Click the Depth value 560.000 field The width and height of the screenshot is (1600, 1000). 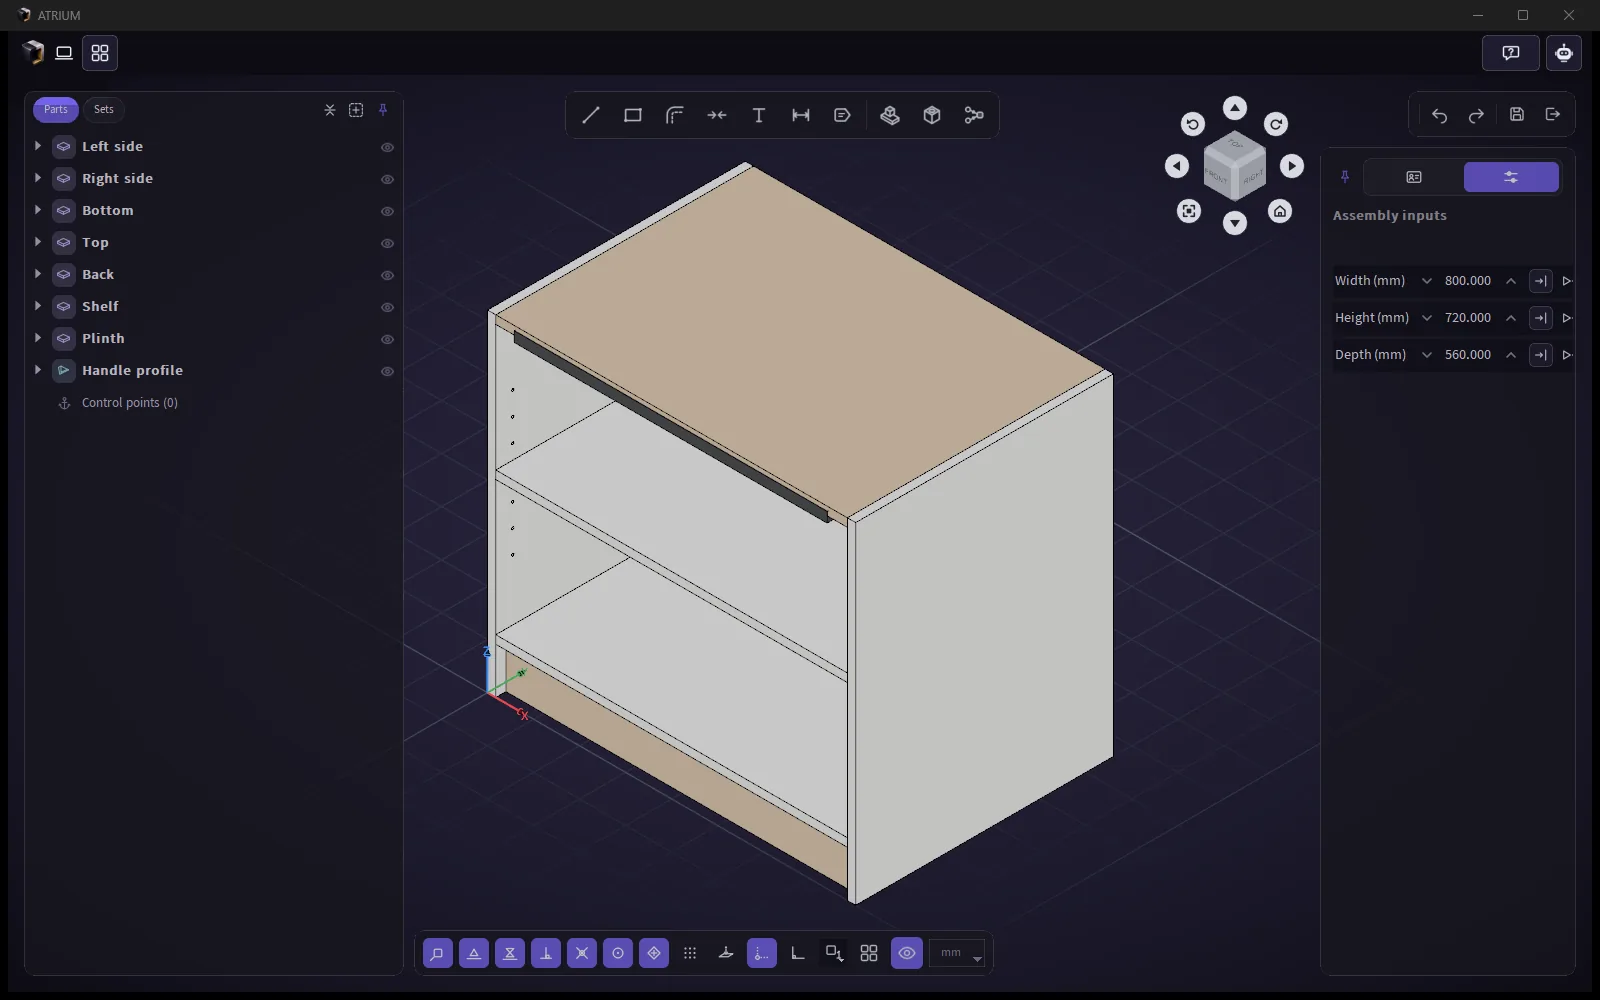click(1468, 355)
